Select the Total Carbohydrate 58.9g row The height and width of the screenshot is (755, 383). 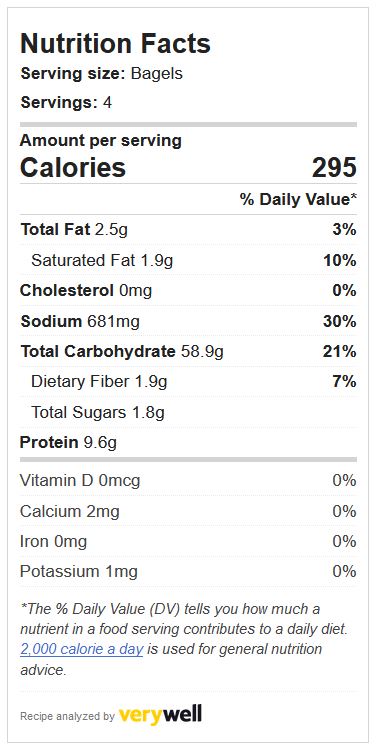click(188, 351)
